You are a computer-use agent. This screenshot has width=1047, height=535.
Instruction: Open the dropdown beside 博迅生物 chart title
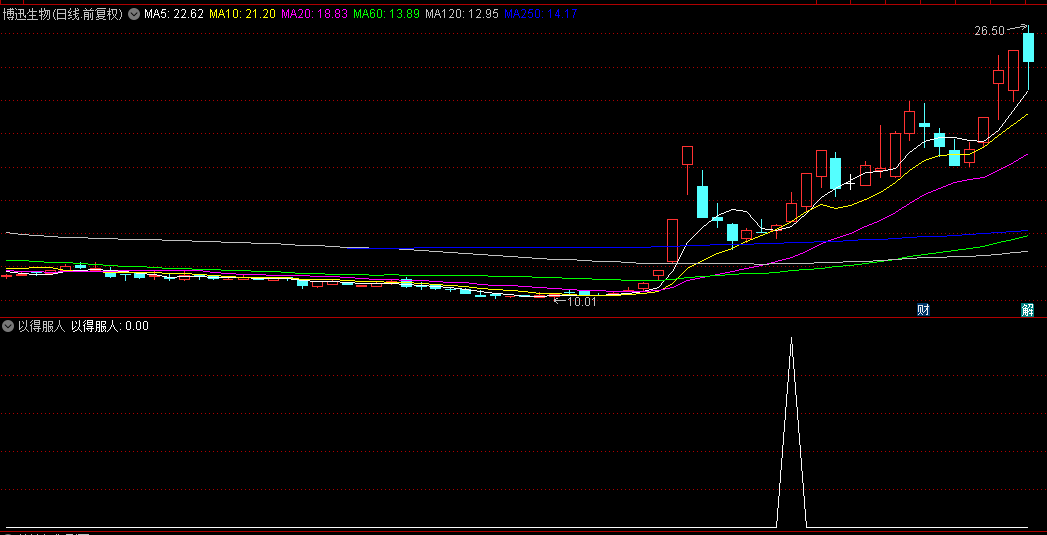(x=134, y=13)
